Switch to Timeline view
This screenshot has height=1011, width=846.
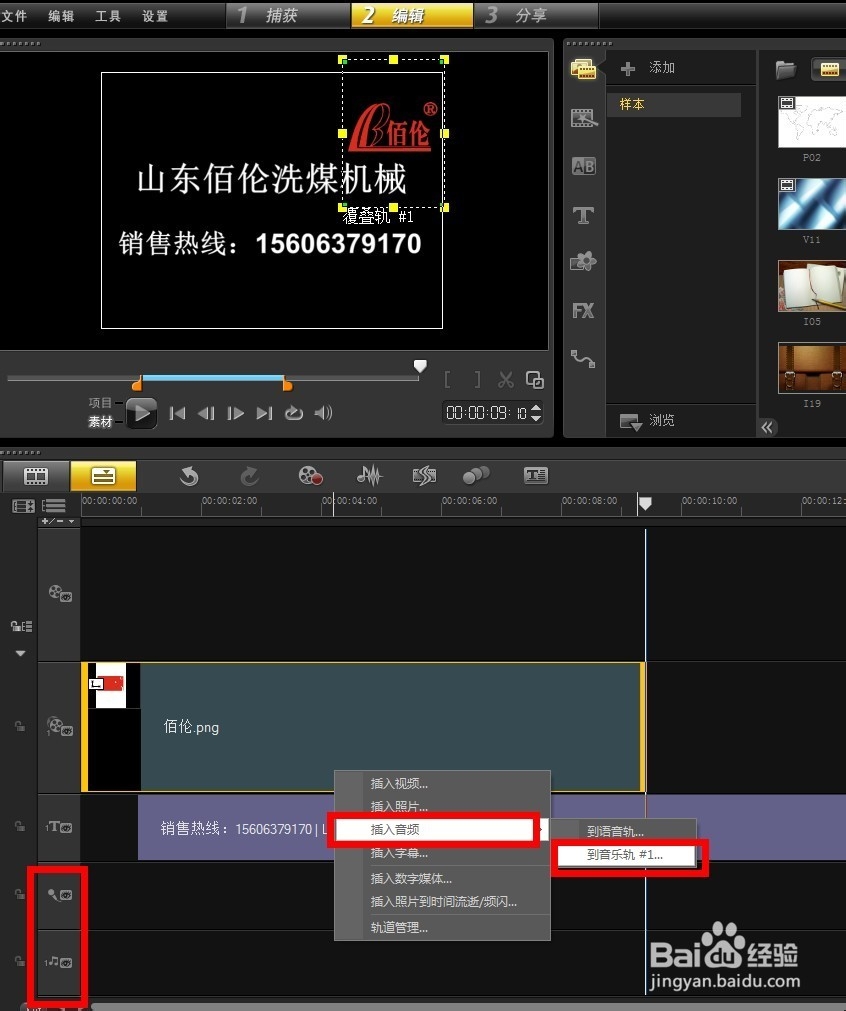tap(103, 476)
